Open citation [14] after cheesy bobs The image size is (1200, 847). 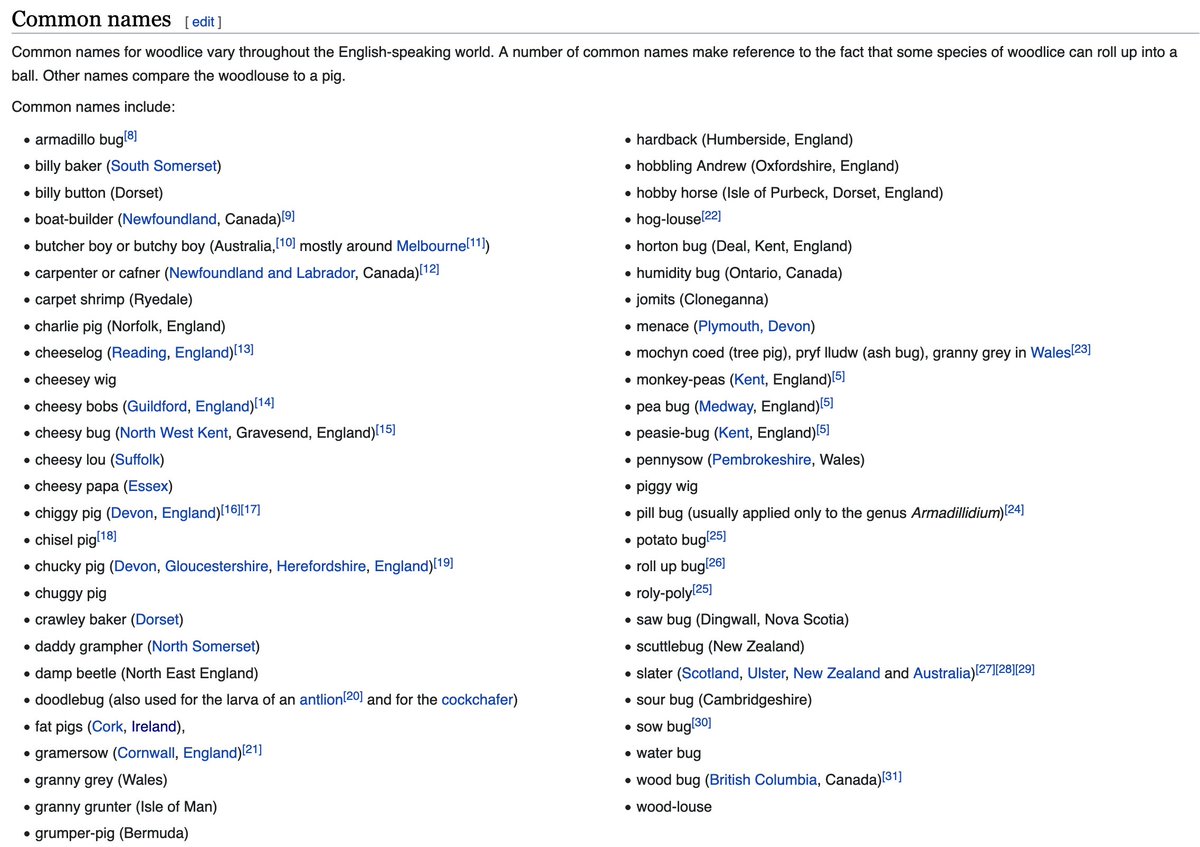pos(264,402)
